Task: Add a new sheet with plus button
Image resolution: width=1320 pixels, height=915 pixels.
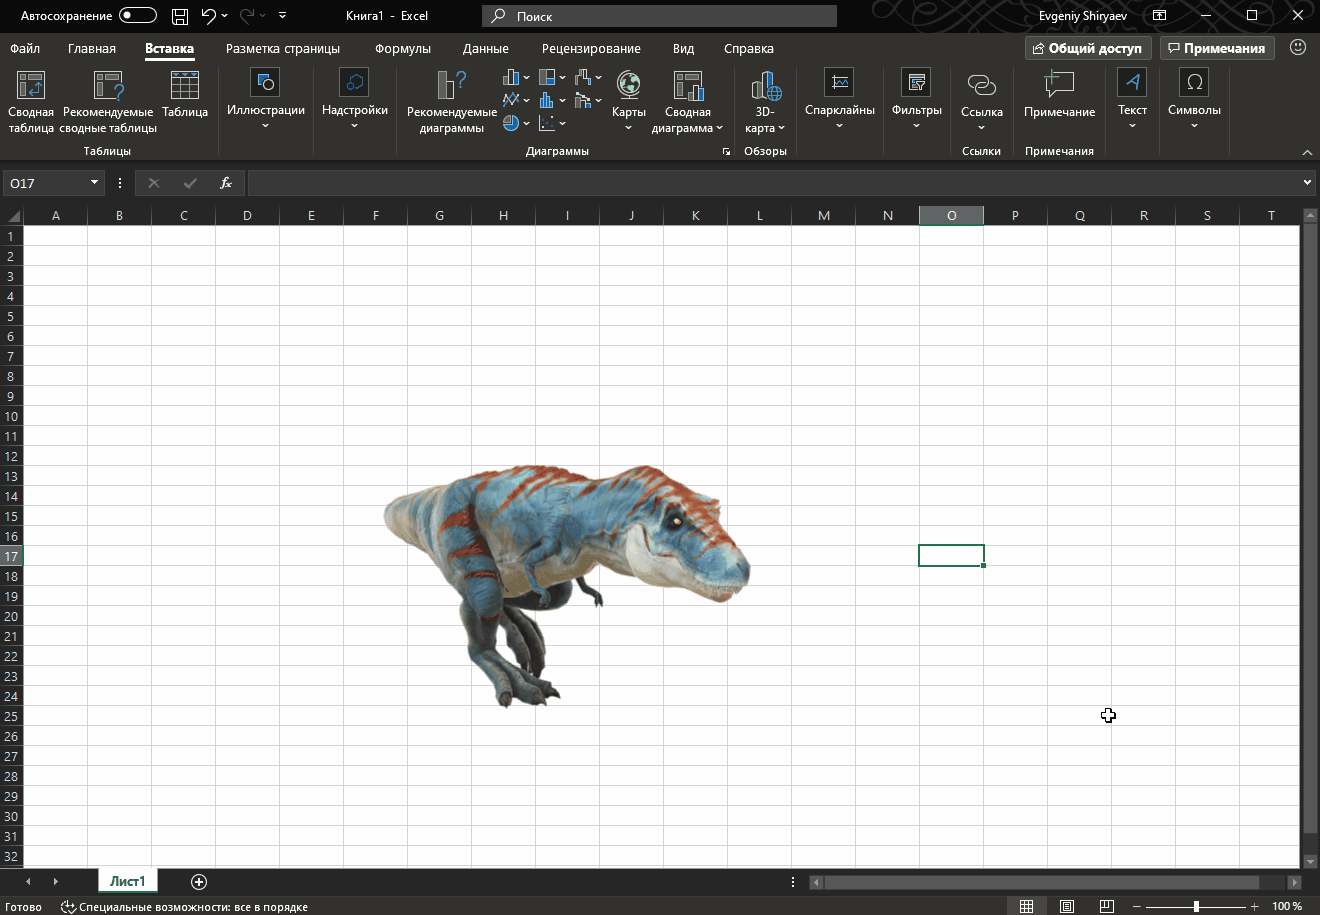Action: pos(199,881)
